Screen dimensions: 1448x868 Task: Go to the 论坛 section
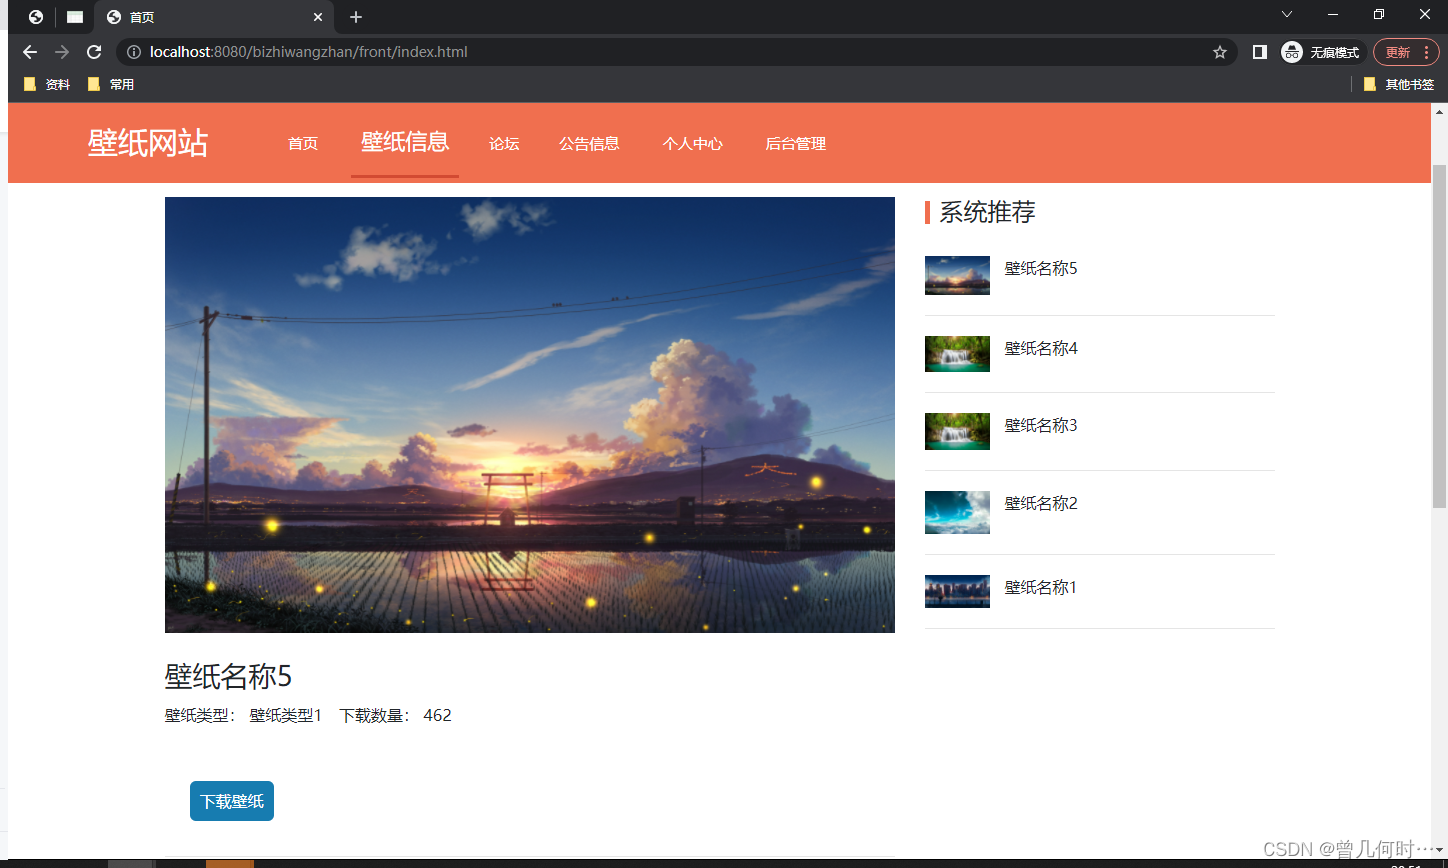[504, 144]
